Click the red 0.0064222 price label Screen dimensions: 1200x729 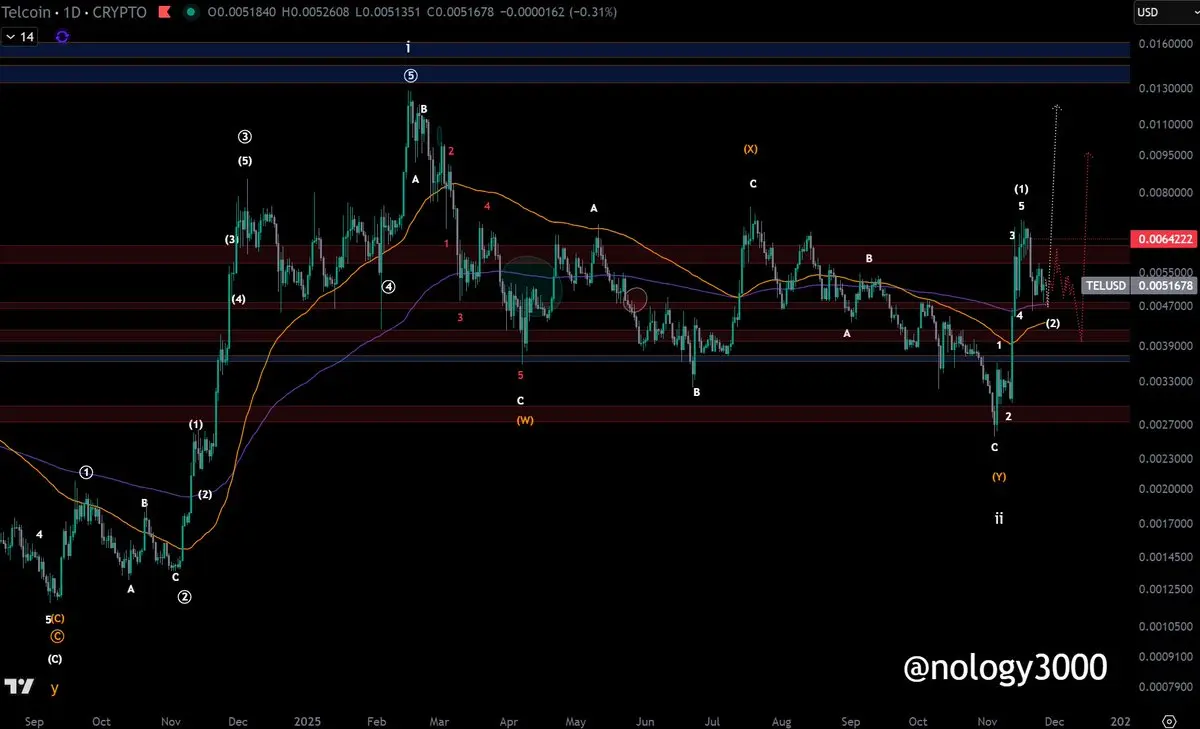pos(1163,239)
